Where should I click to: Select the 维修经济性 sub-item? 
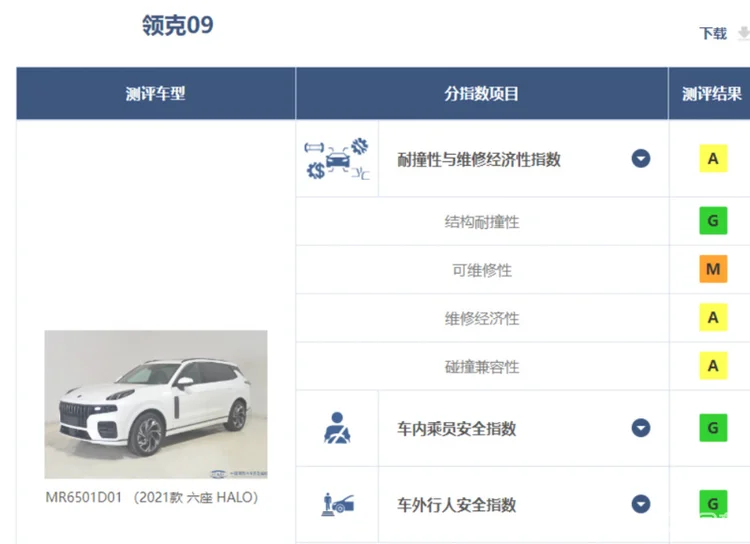coord(482,319)
